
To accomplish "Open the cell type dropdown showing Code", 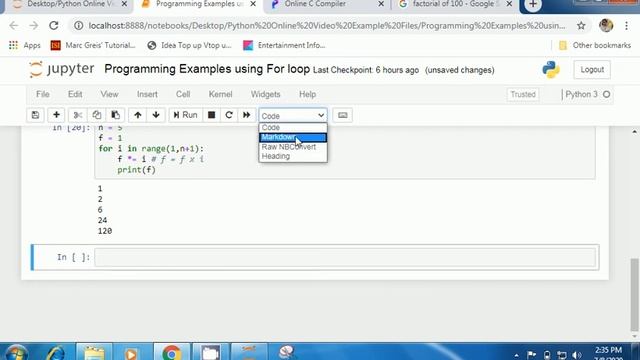I will point(293,116).
